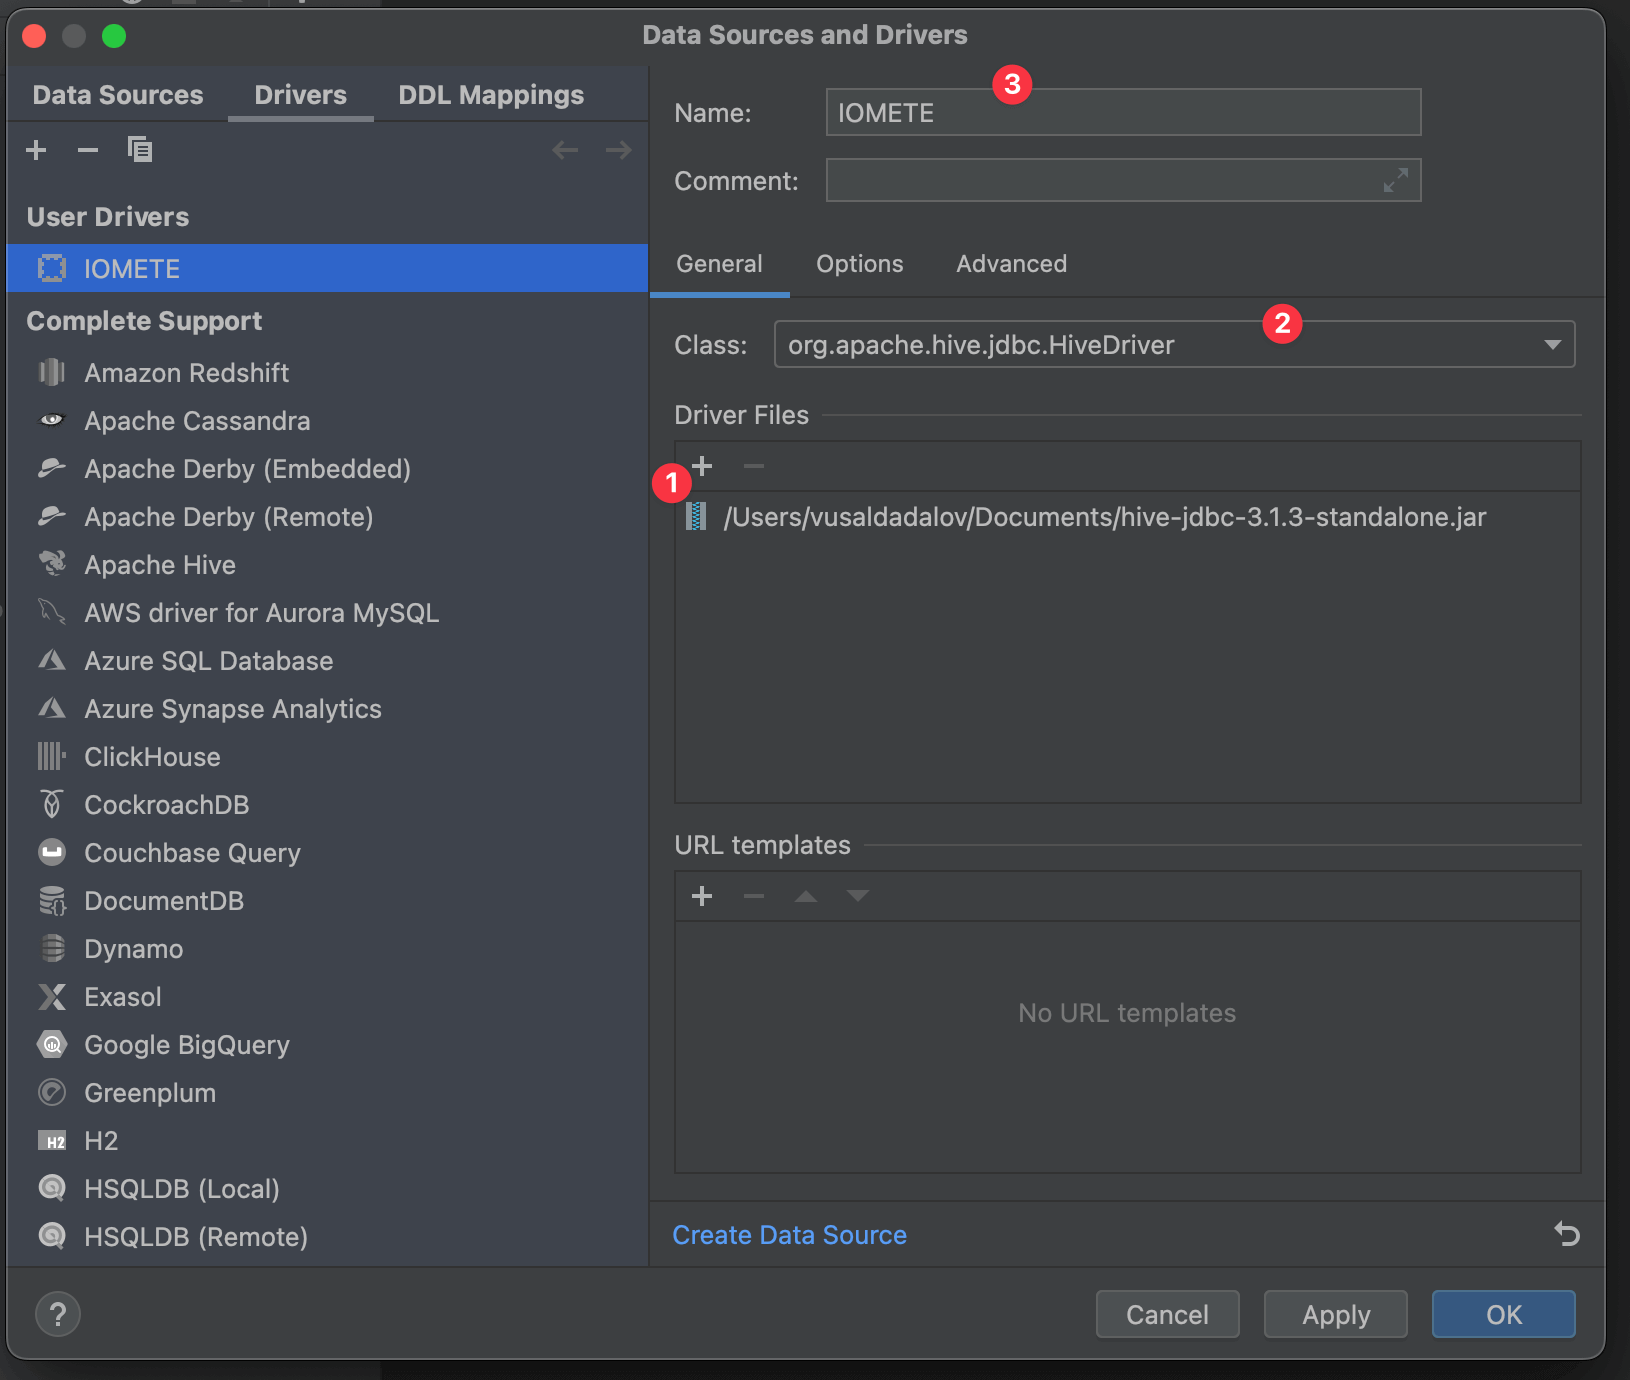Switch to the Options tab

click(x=860, y=264)
